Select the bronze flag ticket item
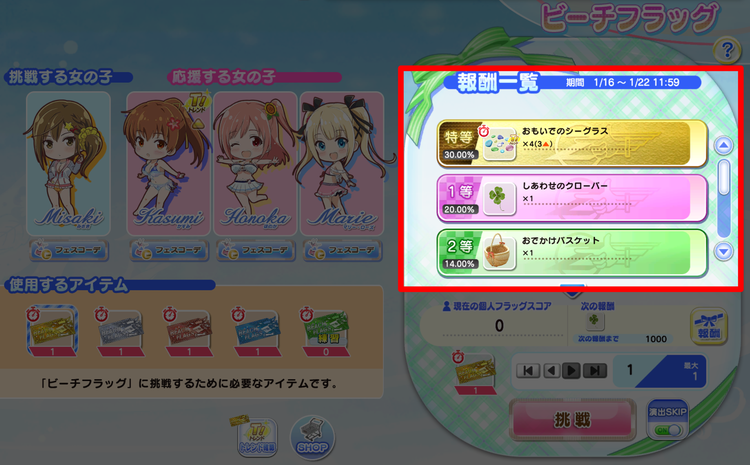 189,332
